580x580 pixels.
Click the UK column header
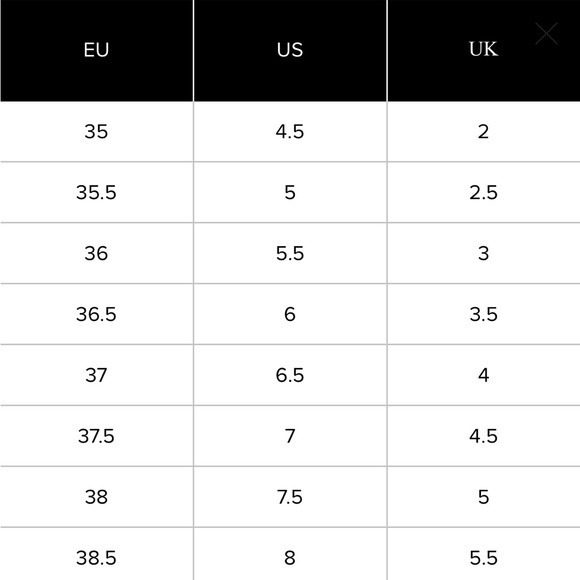click(484, 50)
